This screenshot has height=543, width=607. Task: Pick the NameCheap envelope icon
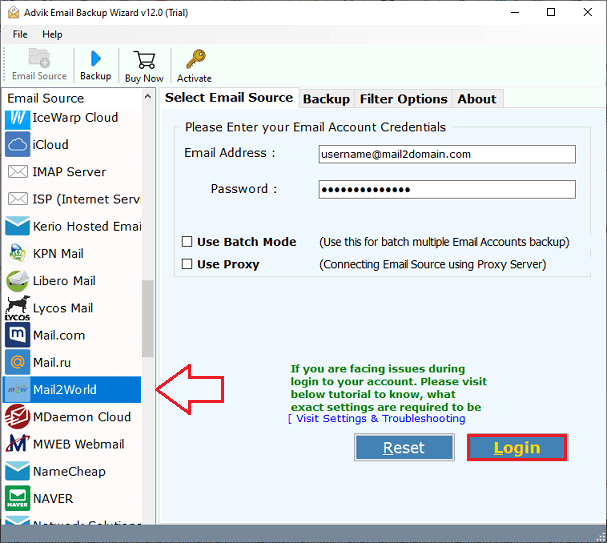(x=17, y=471)
